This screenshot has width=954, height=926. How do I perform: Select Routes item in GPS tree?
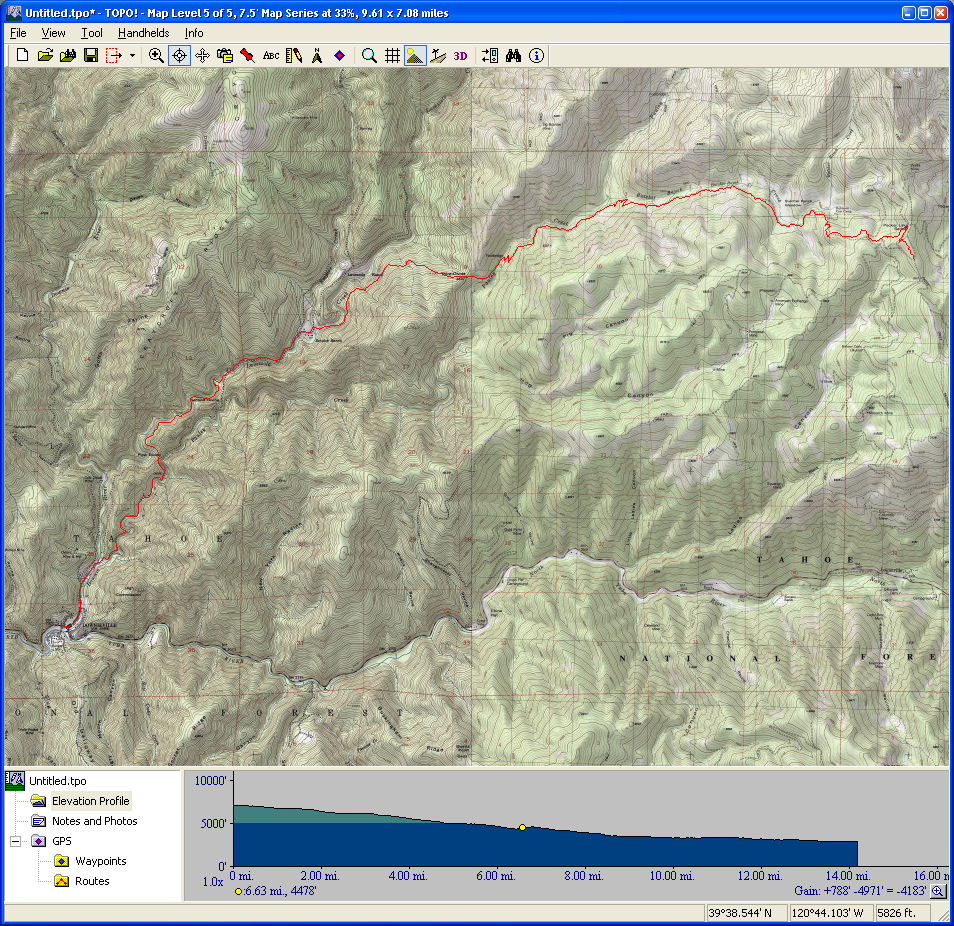(92, 881)
